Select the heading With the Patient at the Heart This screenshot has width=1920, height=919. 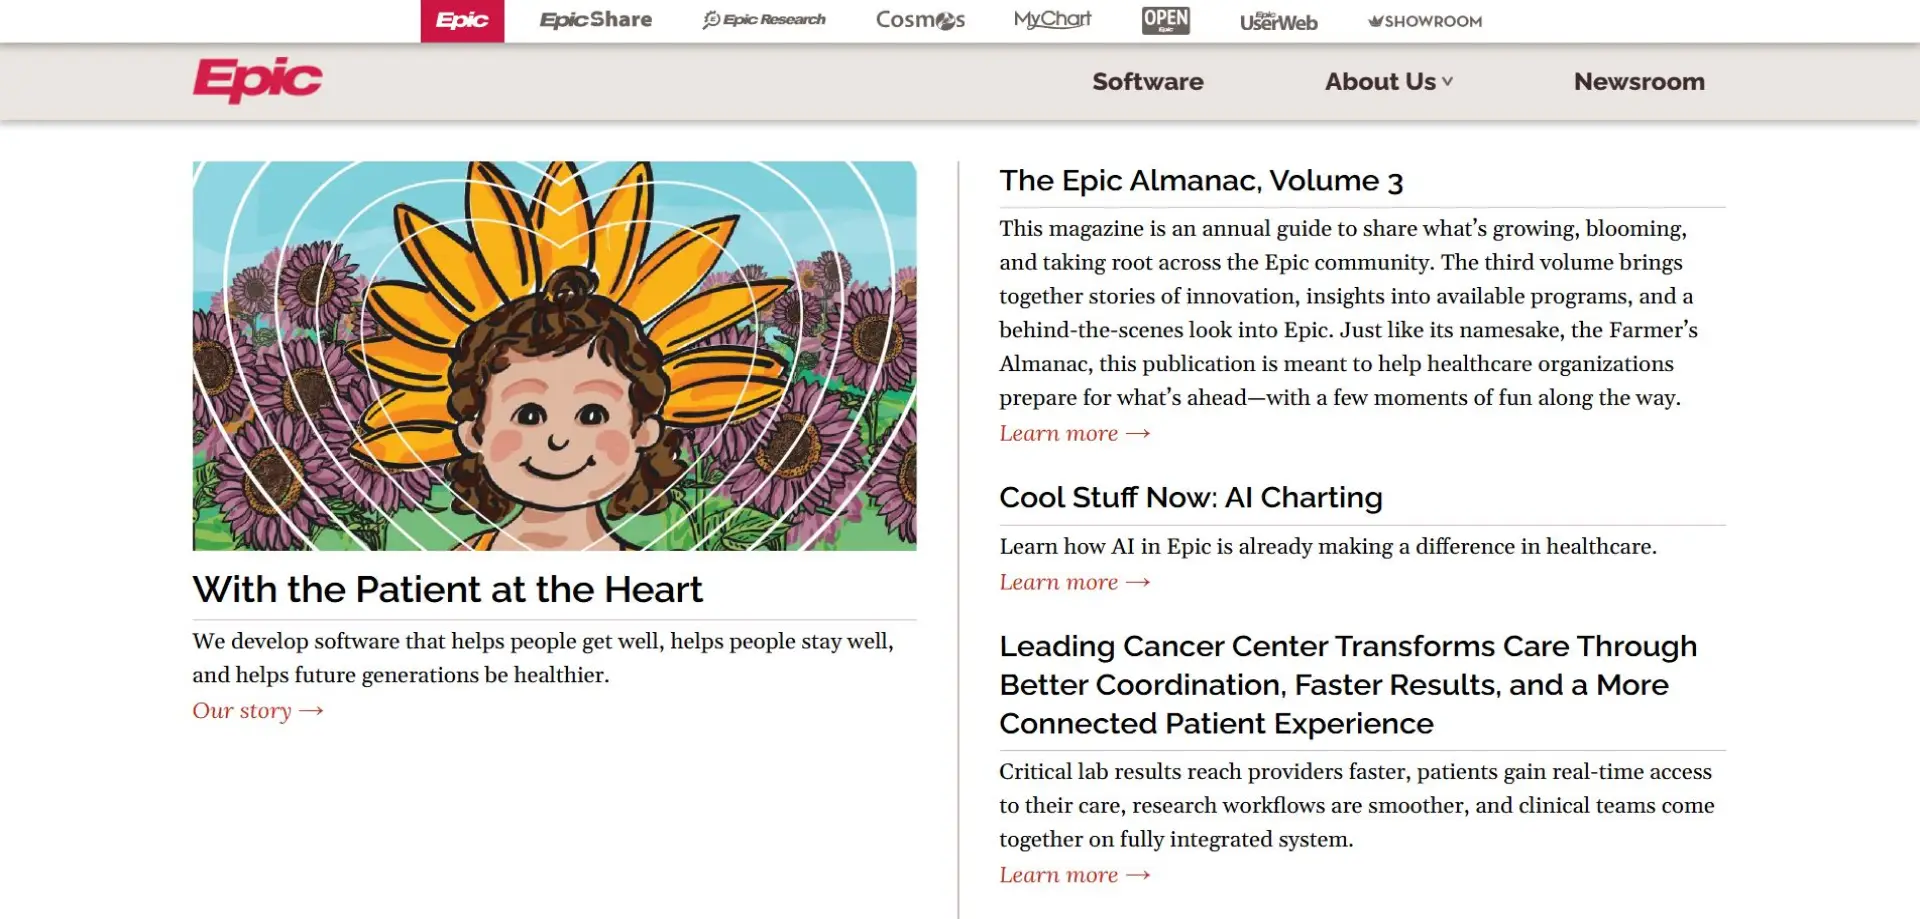(448, 589)
